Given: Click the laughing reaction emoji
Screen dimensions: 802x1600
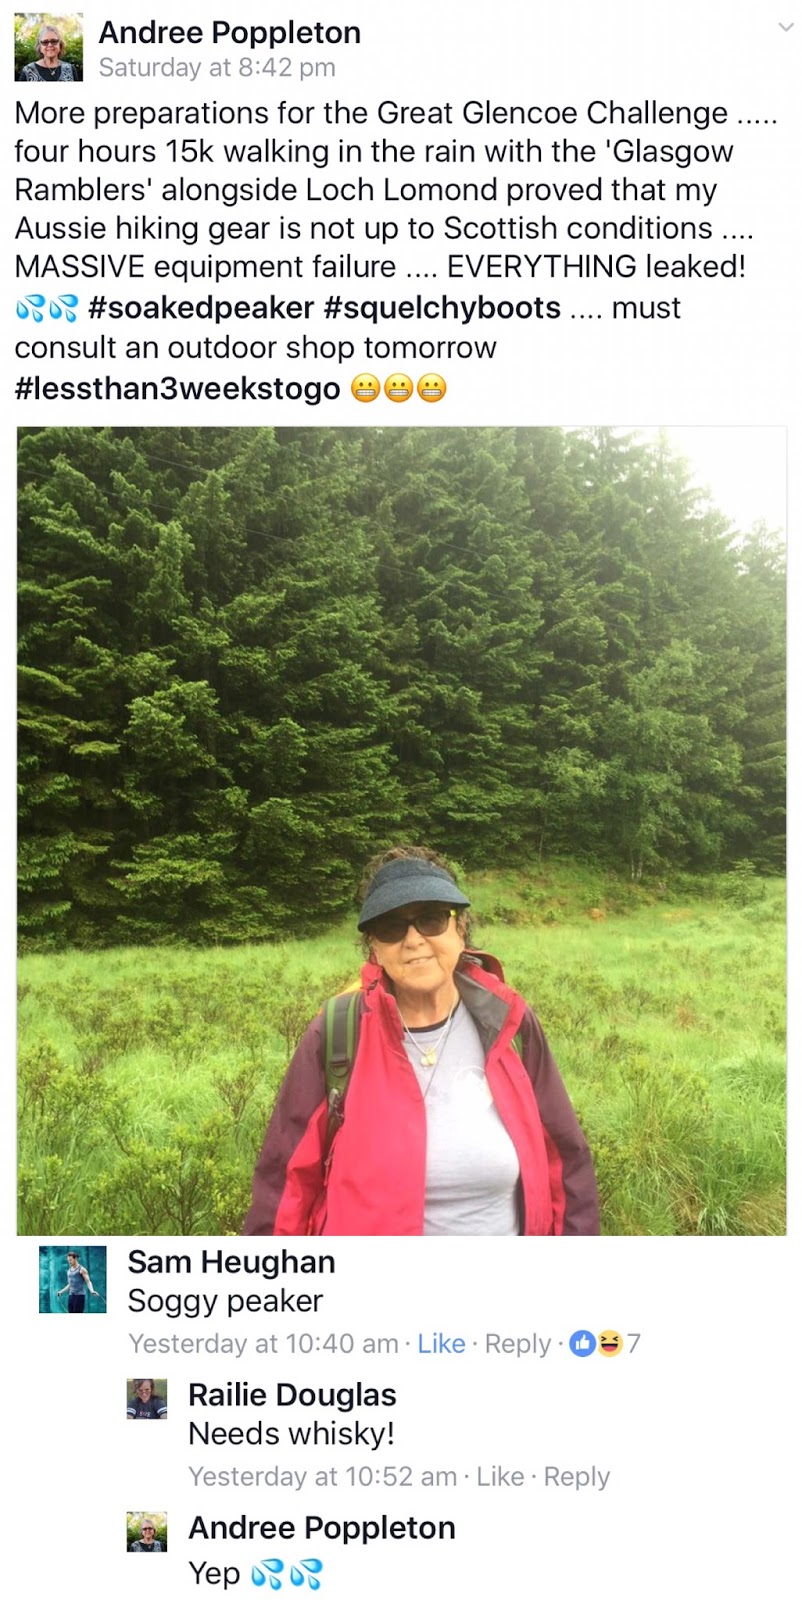Looking at the screenshot, I should [610, 1343].
